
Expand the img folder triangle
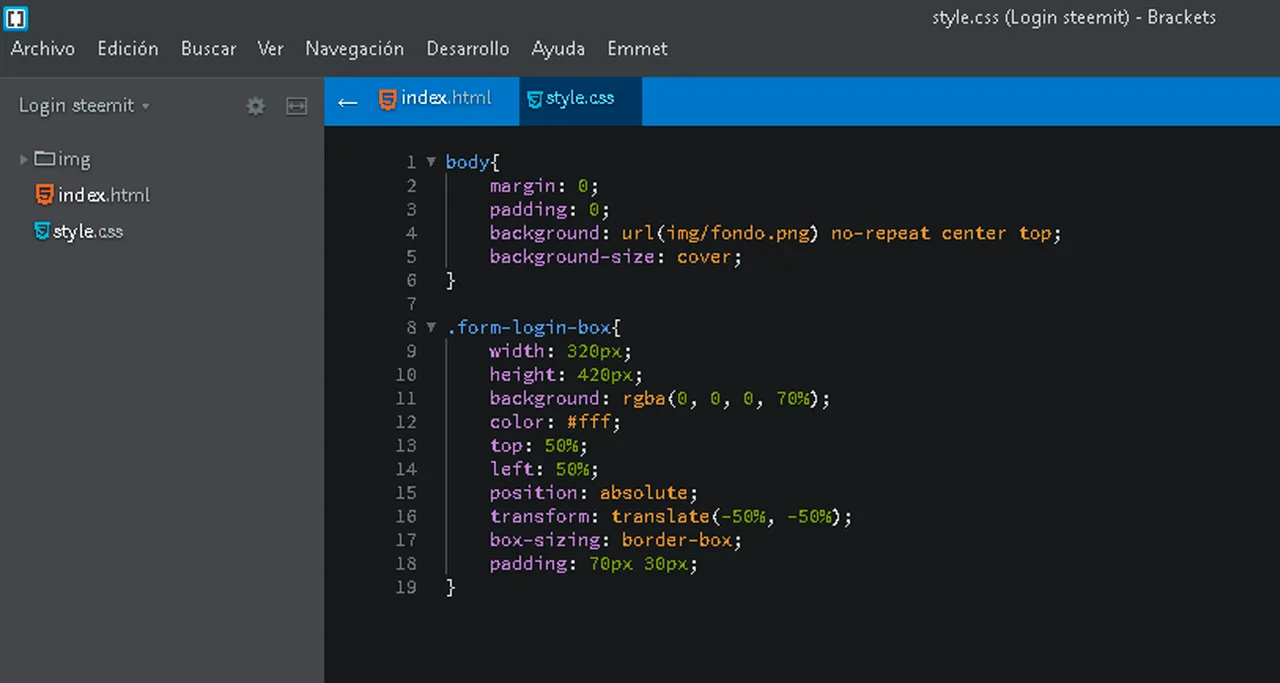(24, 159)
